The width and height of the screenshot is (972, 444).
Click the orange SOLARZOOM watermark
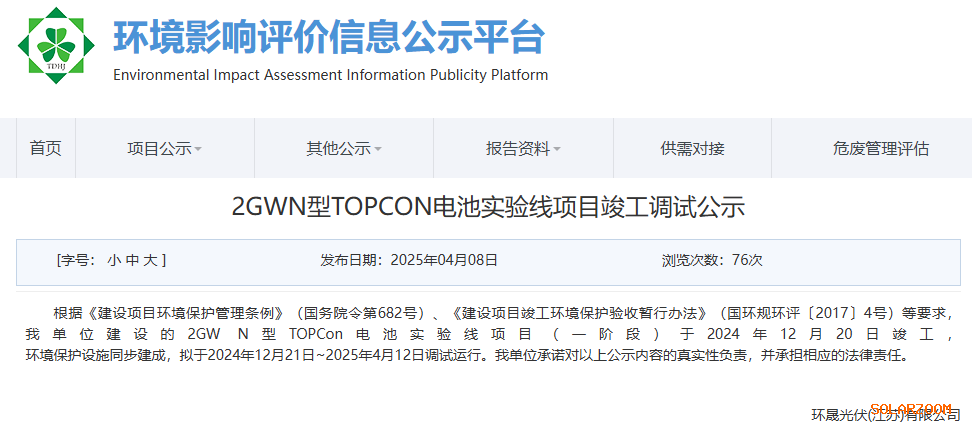[x=910, y=408]
